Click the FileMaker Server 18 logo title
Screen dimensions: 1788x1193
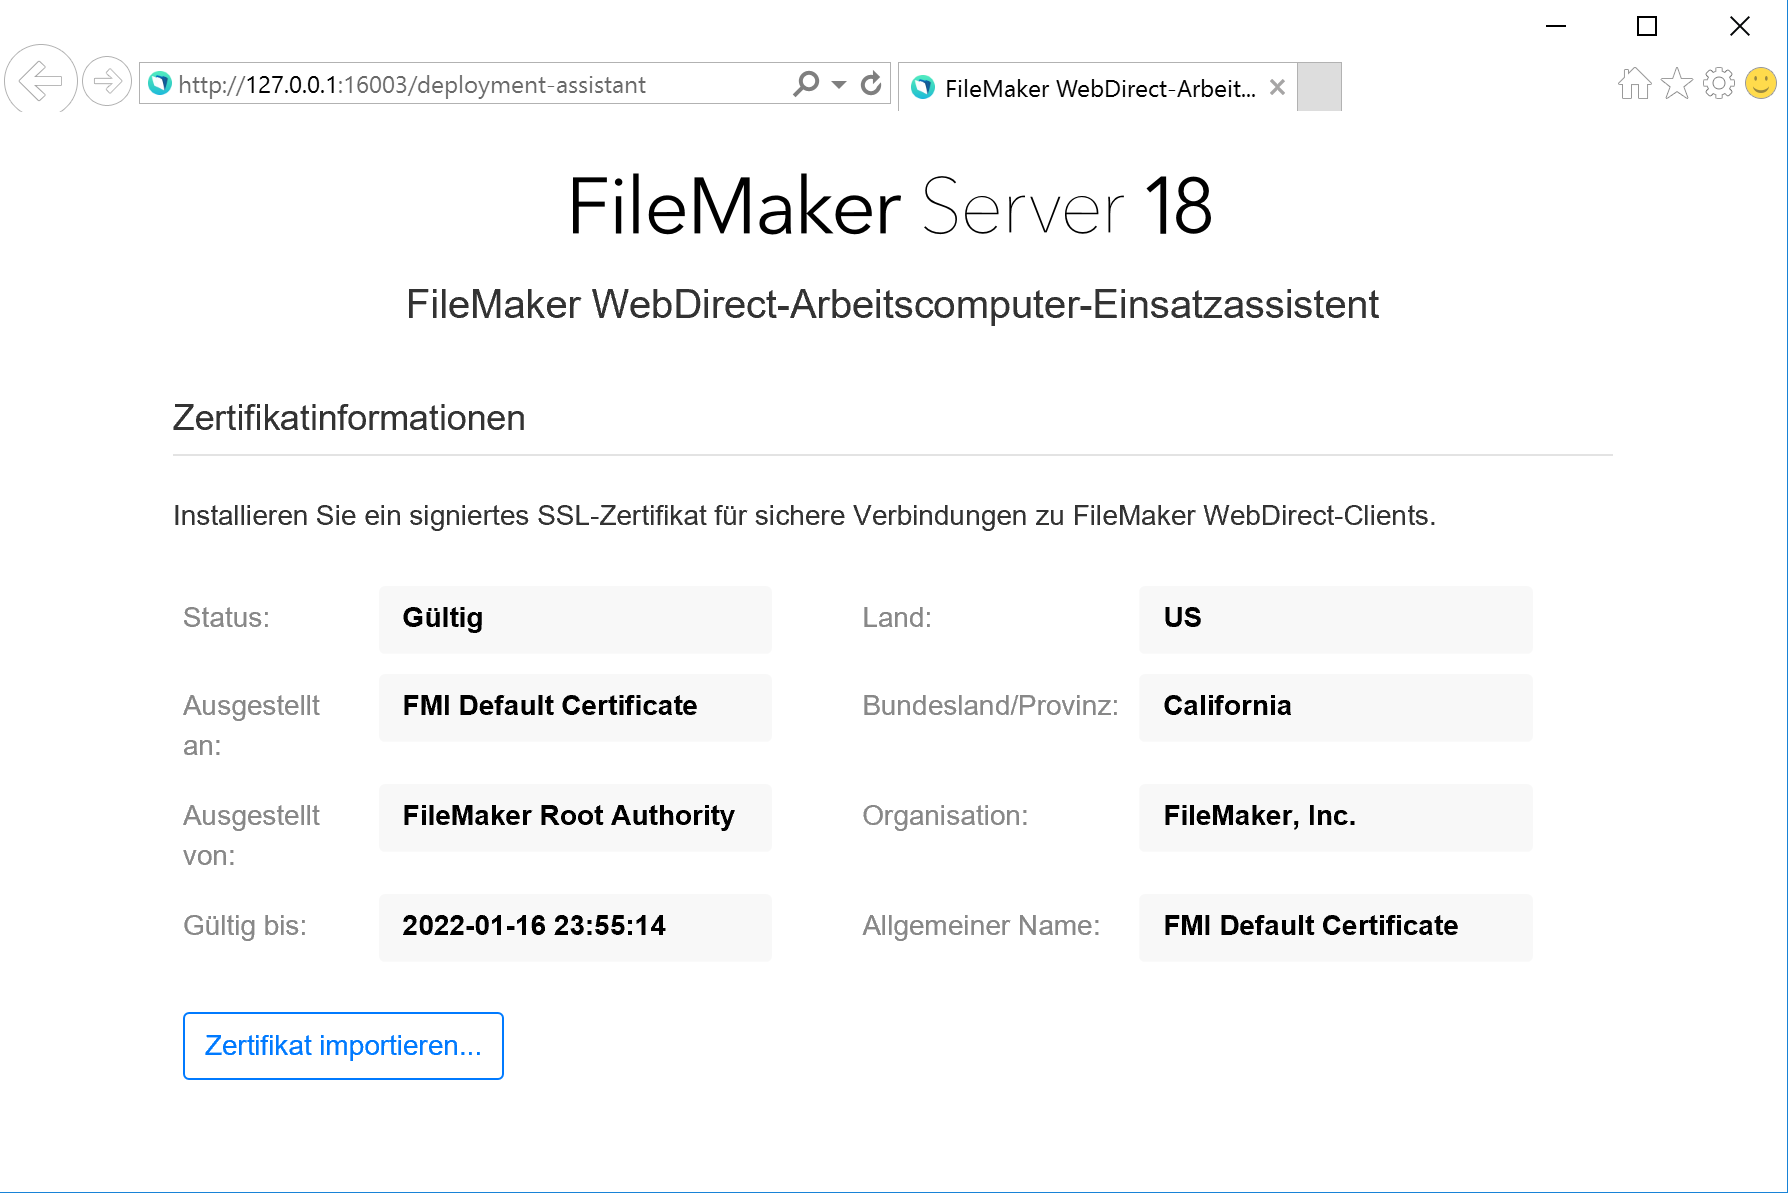(x=891, y=206)
